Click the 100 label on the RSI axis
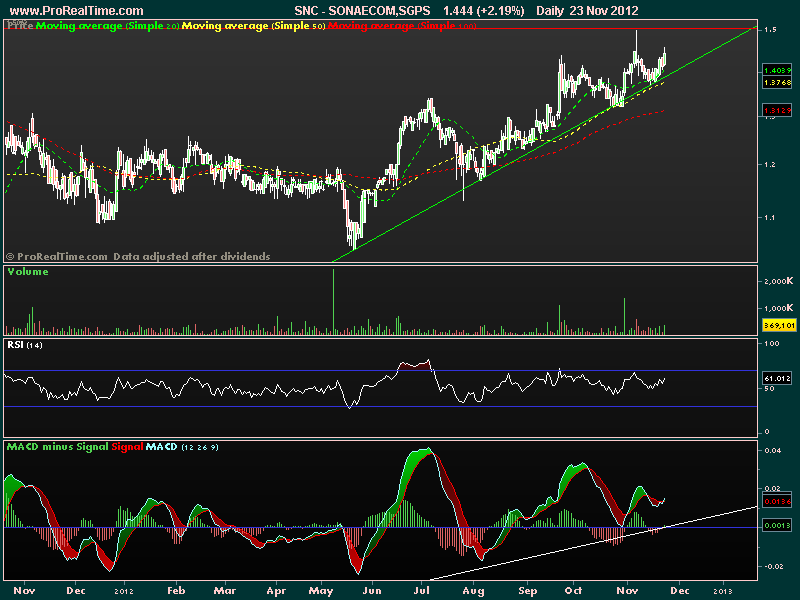 coord(772,343)
